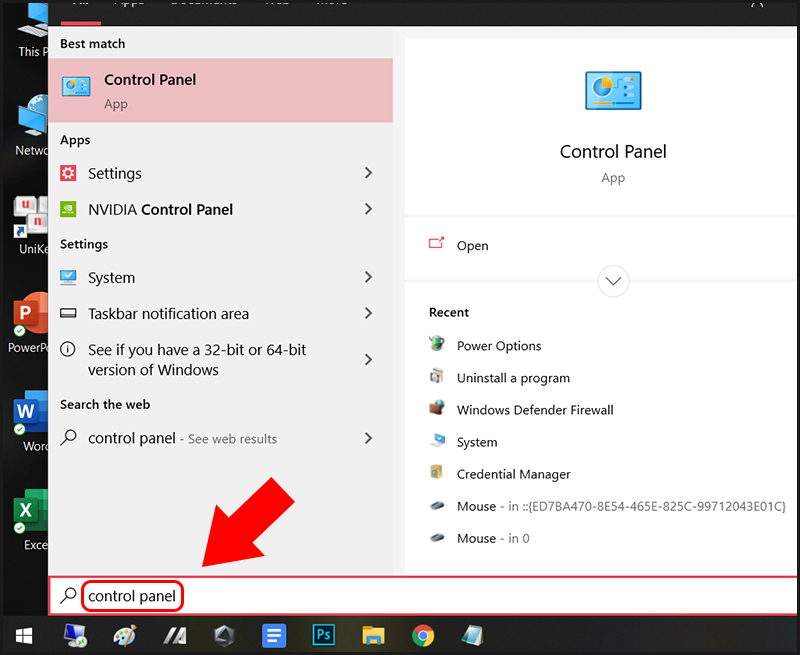Open the monitor icon next to Start
Viewport: 800px width, 655px height.
click(x=76, y=636)
